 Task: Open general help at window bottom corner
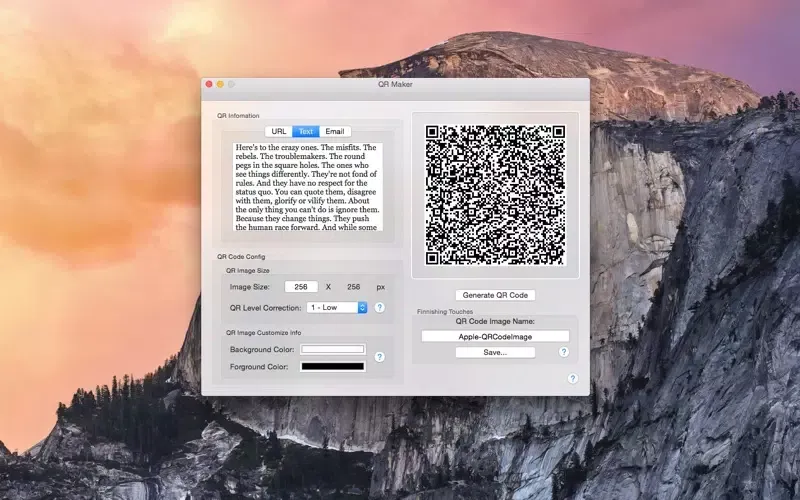click(573, 378)
